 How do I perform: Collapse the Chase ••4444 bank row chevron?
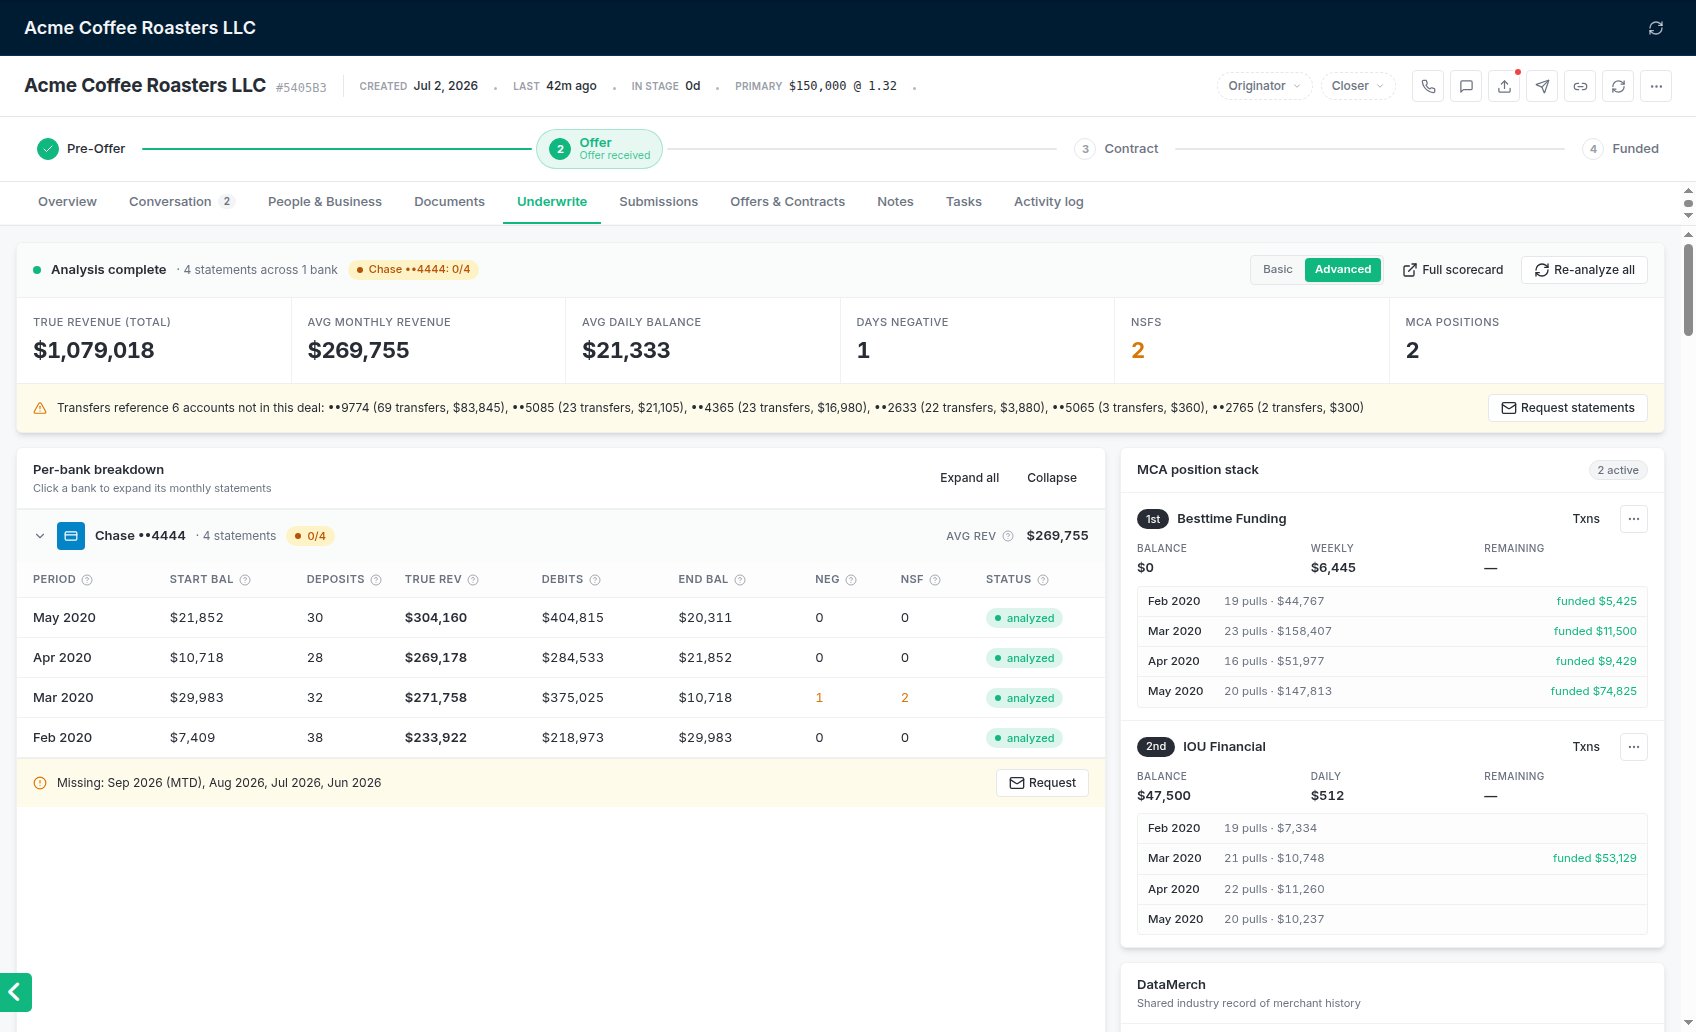click(x=40, y=536)
